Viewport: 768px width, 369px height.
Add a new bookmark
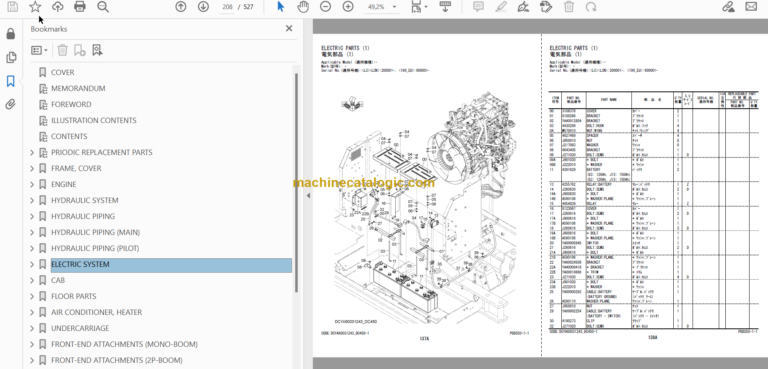80,50
